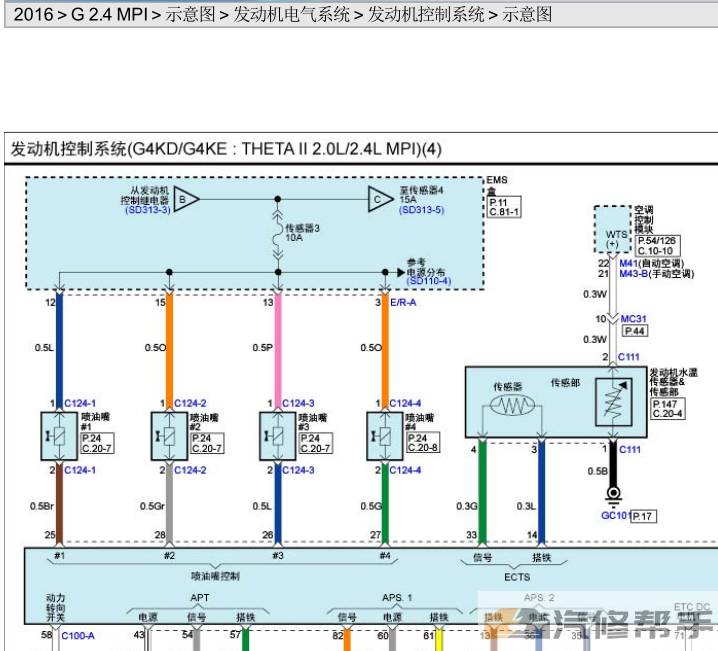Click lower C124-2 connector label
The width and height of the screenshot is (718, 651).
pyautogui.click(x=190, y=470)
